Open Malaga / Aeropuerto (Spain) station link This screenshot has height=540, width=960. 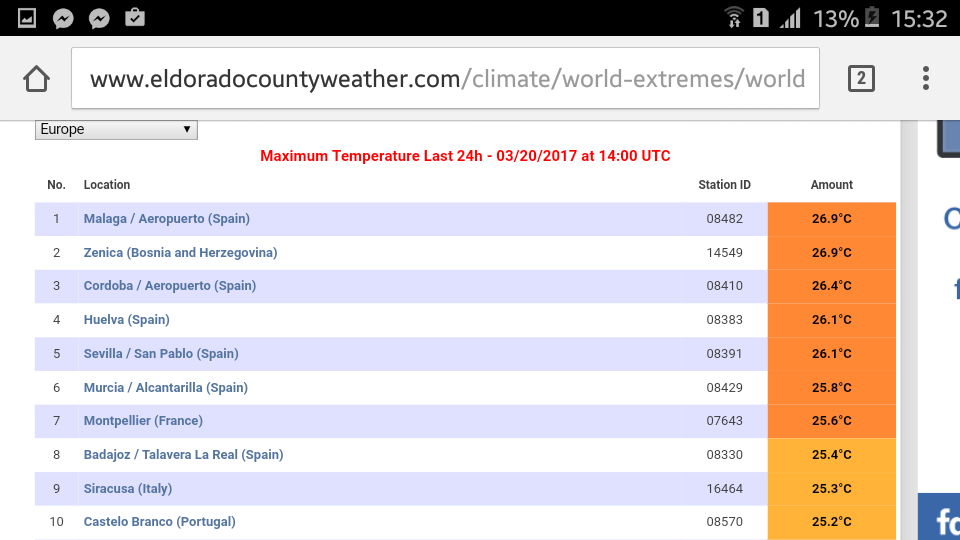click(x=166, y=219)
